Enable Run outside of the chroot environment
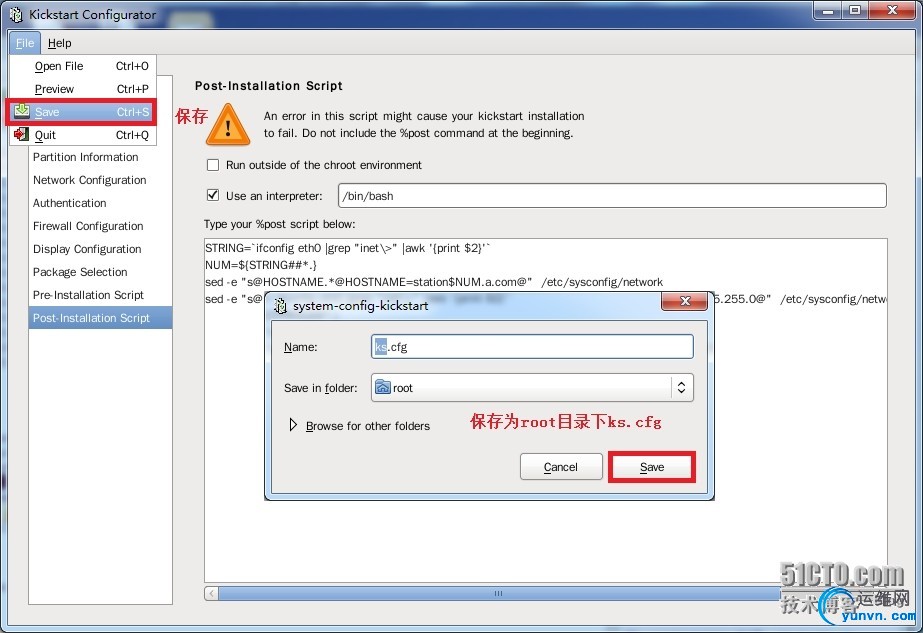The height and width of the screenshot is (633, 923). (x=213, y=165)
